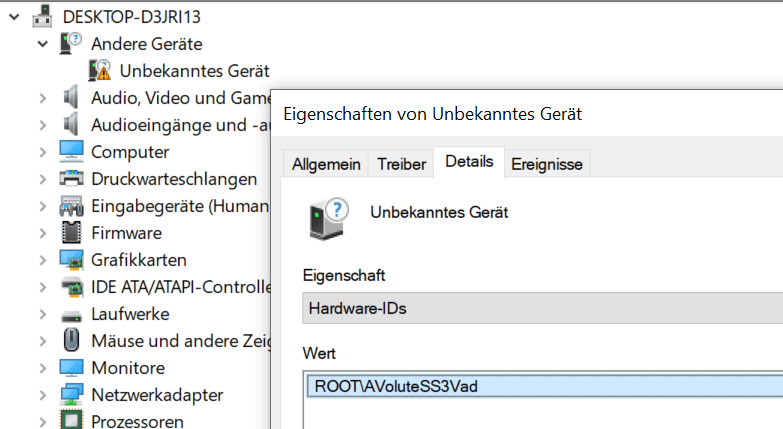Click the mouse icon for Mäuse und andere
The width and height of the screenshot is (783, 429).
pos(71,340)
